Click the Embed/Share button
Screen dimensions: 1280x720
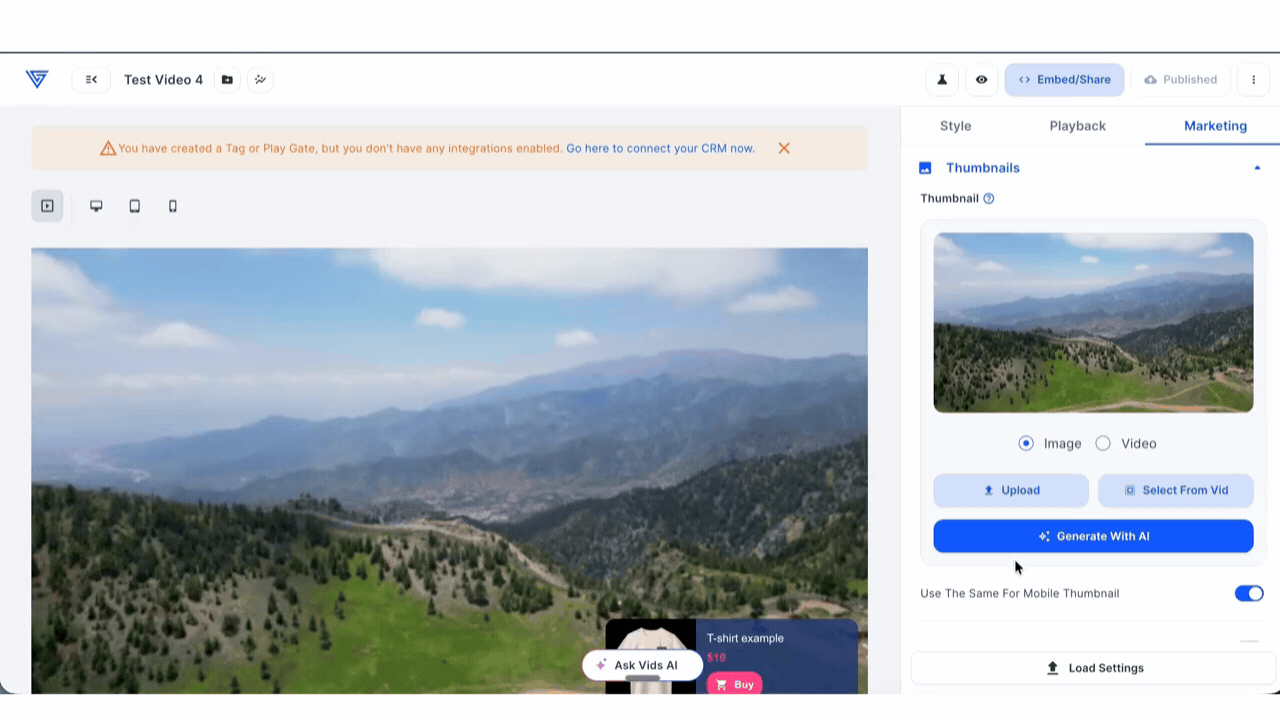(1064, 79)
